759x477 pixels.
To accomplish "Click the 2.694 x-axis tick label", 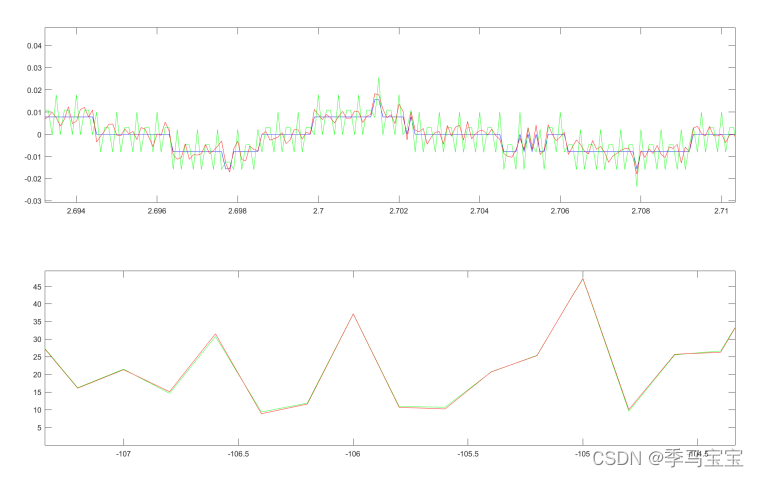I will (x=76, y=211).
